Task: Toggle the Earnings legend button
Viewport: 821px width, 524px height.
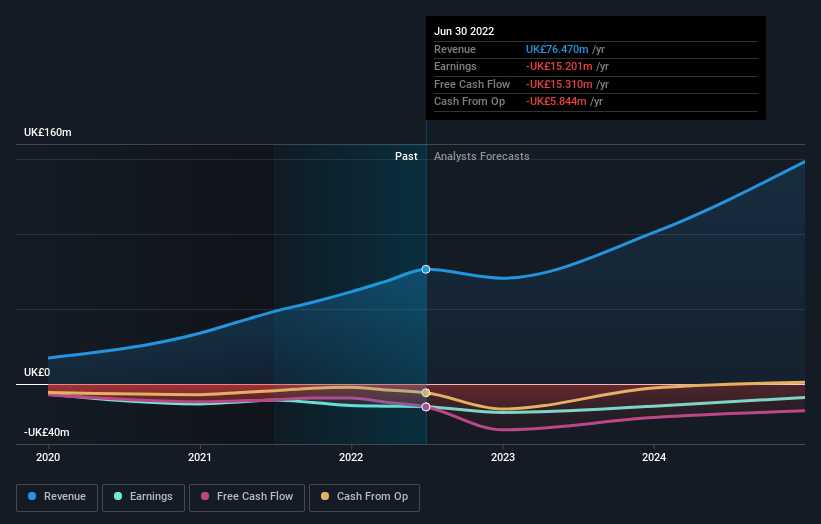Action: tap(143, 497)
